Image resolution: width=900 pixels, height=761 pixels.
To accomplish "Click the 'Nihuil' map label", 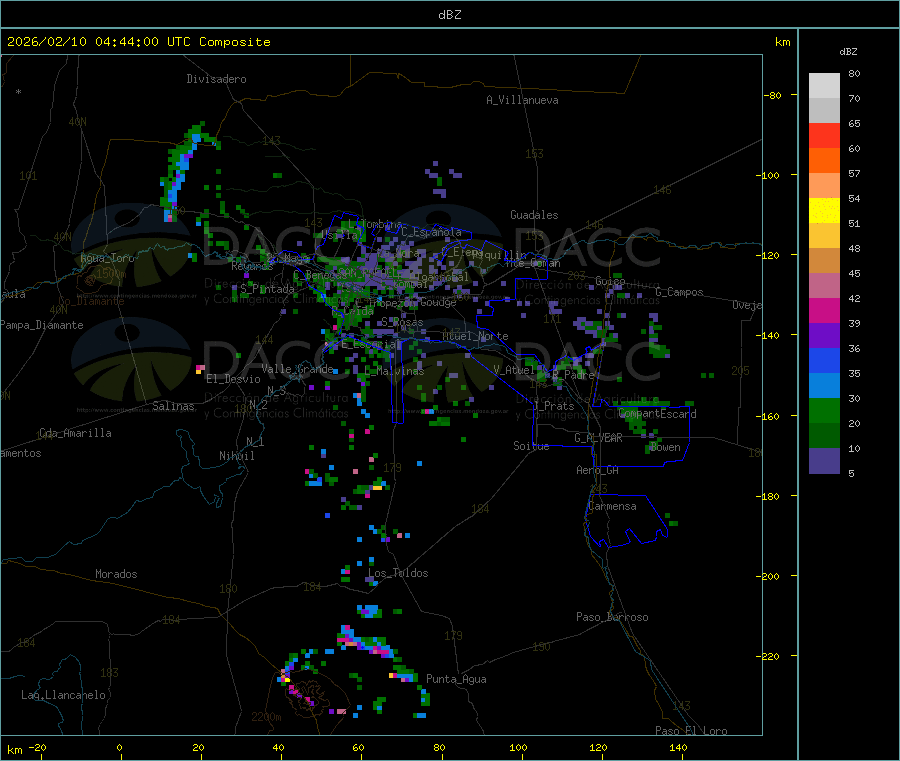I will pyautogui.click(x=237, y=456).
